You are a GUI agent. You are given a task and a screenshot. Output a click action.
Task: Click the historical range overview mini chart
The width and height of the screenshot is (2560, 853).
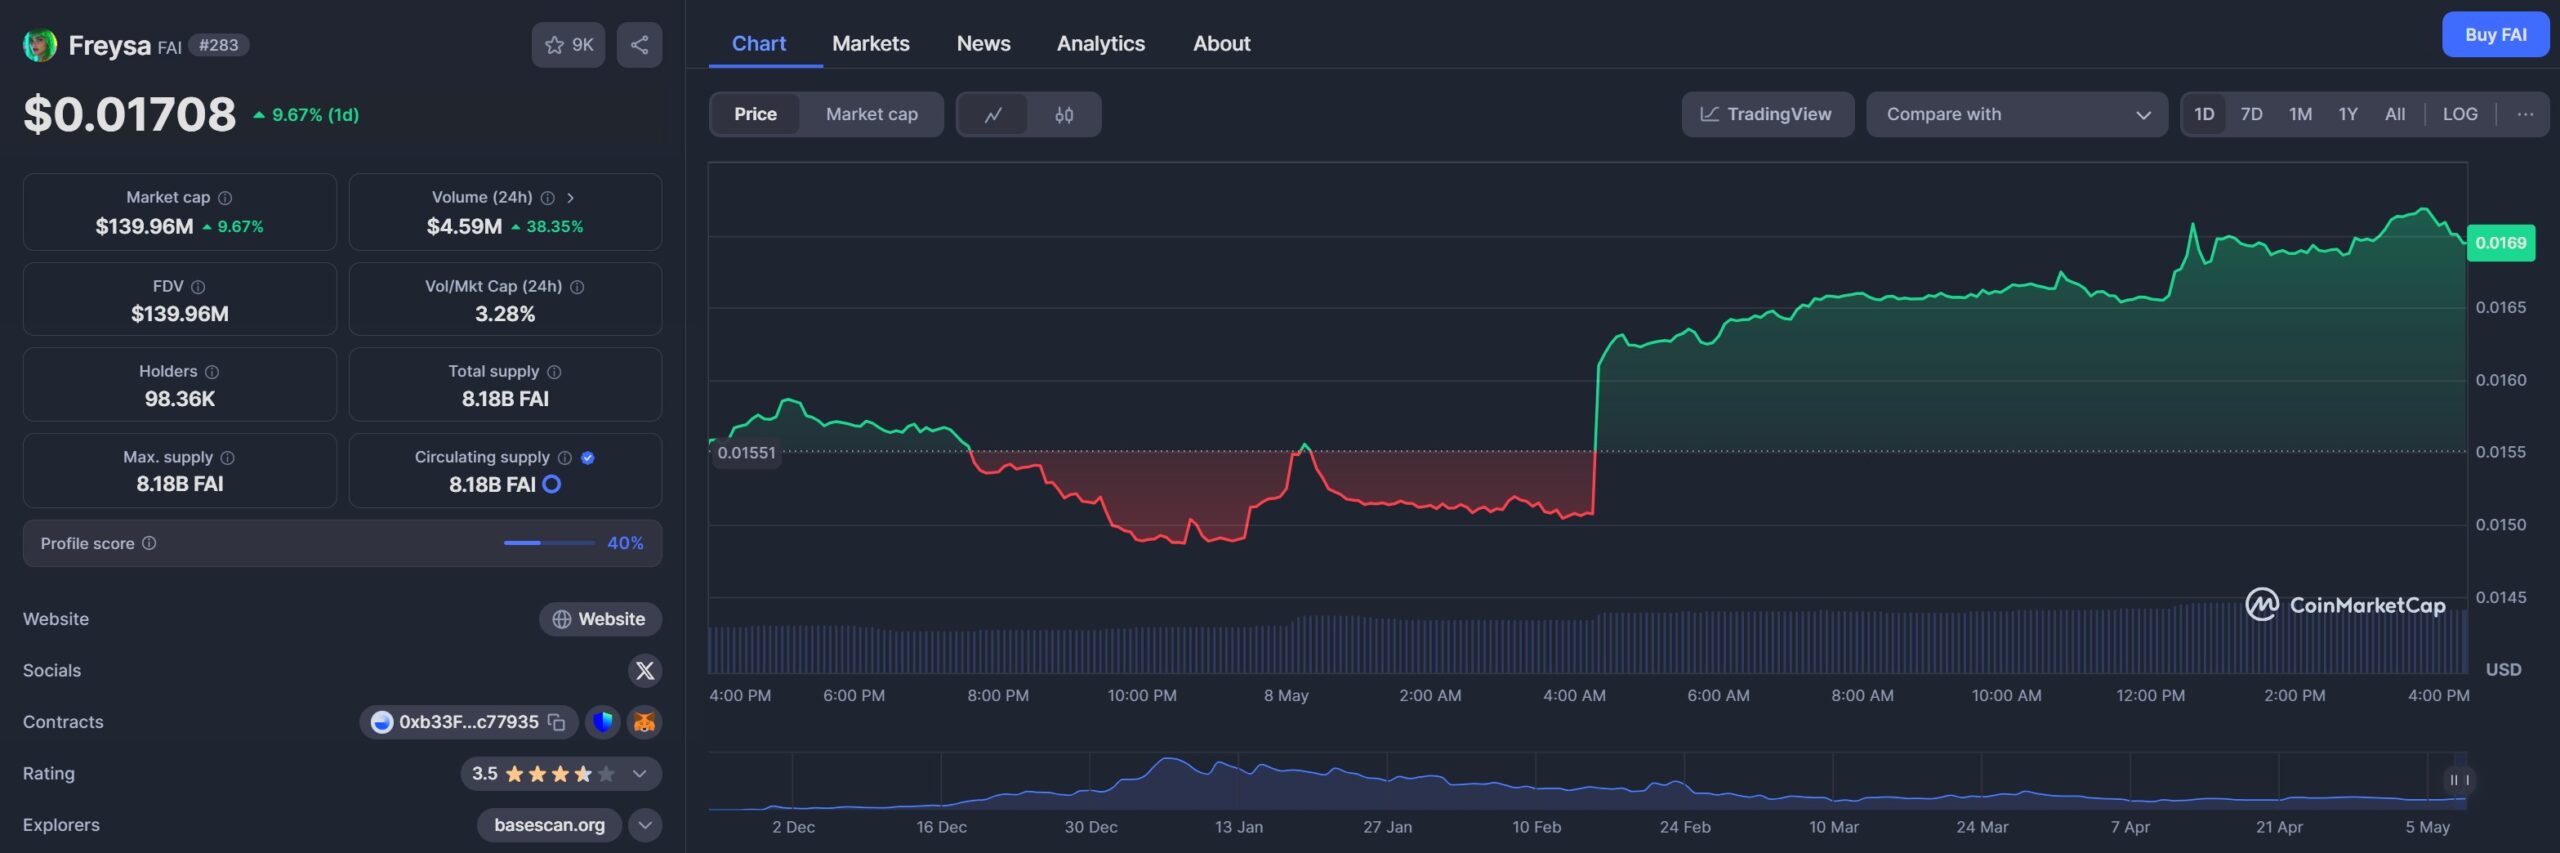tap(1587, 781)
